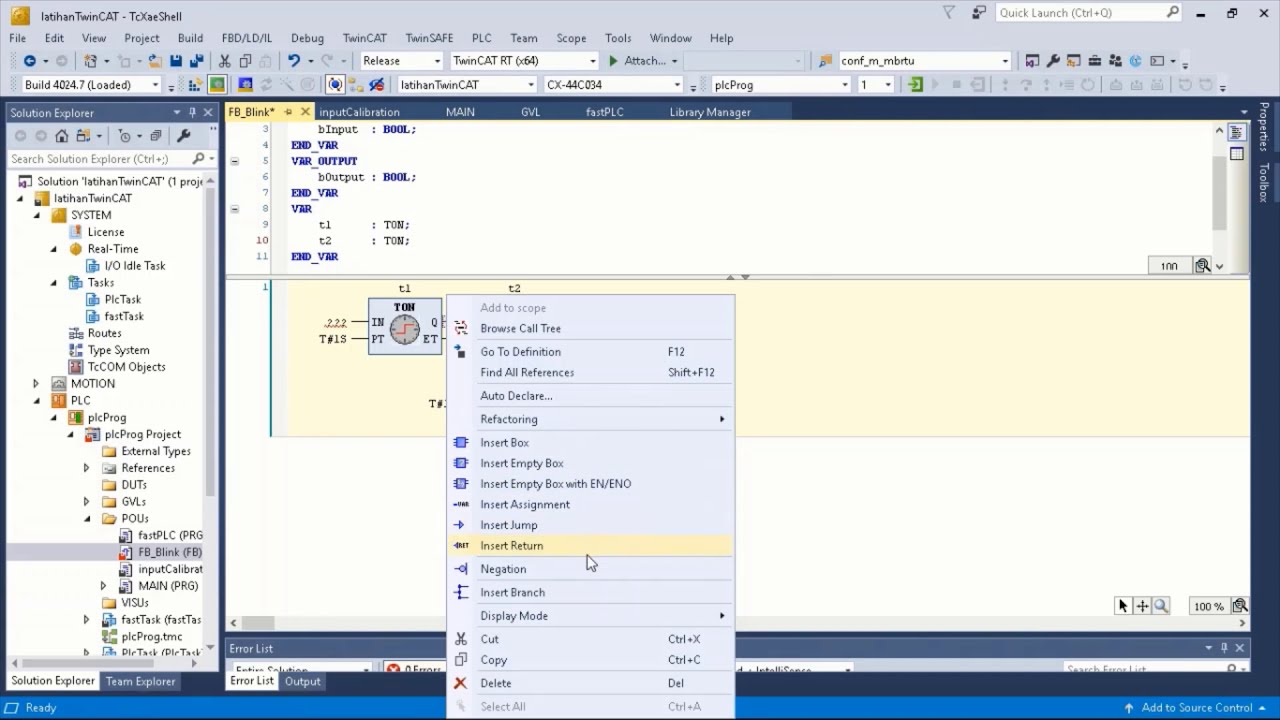Click Save All in the toolbar
The image size is (1280, 720).
[196, 61]
